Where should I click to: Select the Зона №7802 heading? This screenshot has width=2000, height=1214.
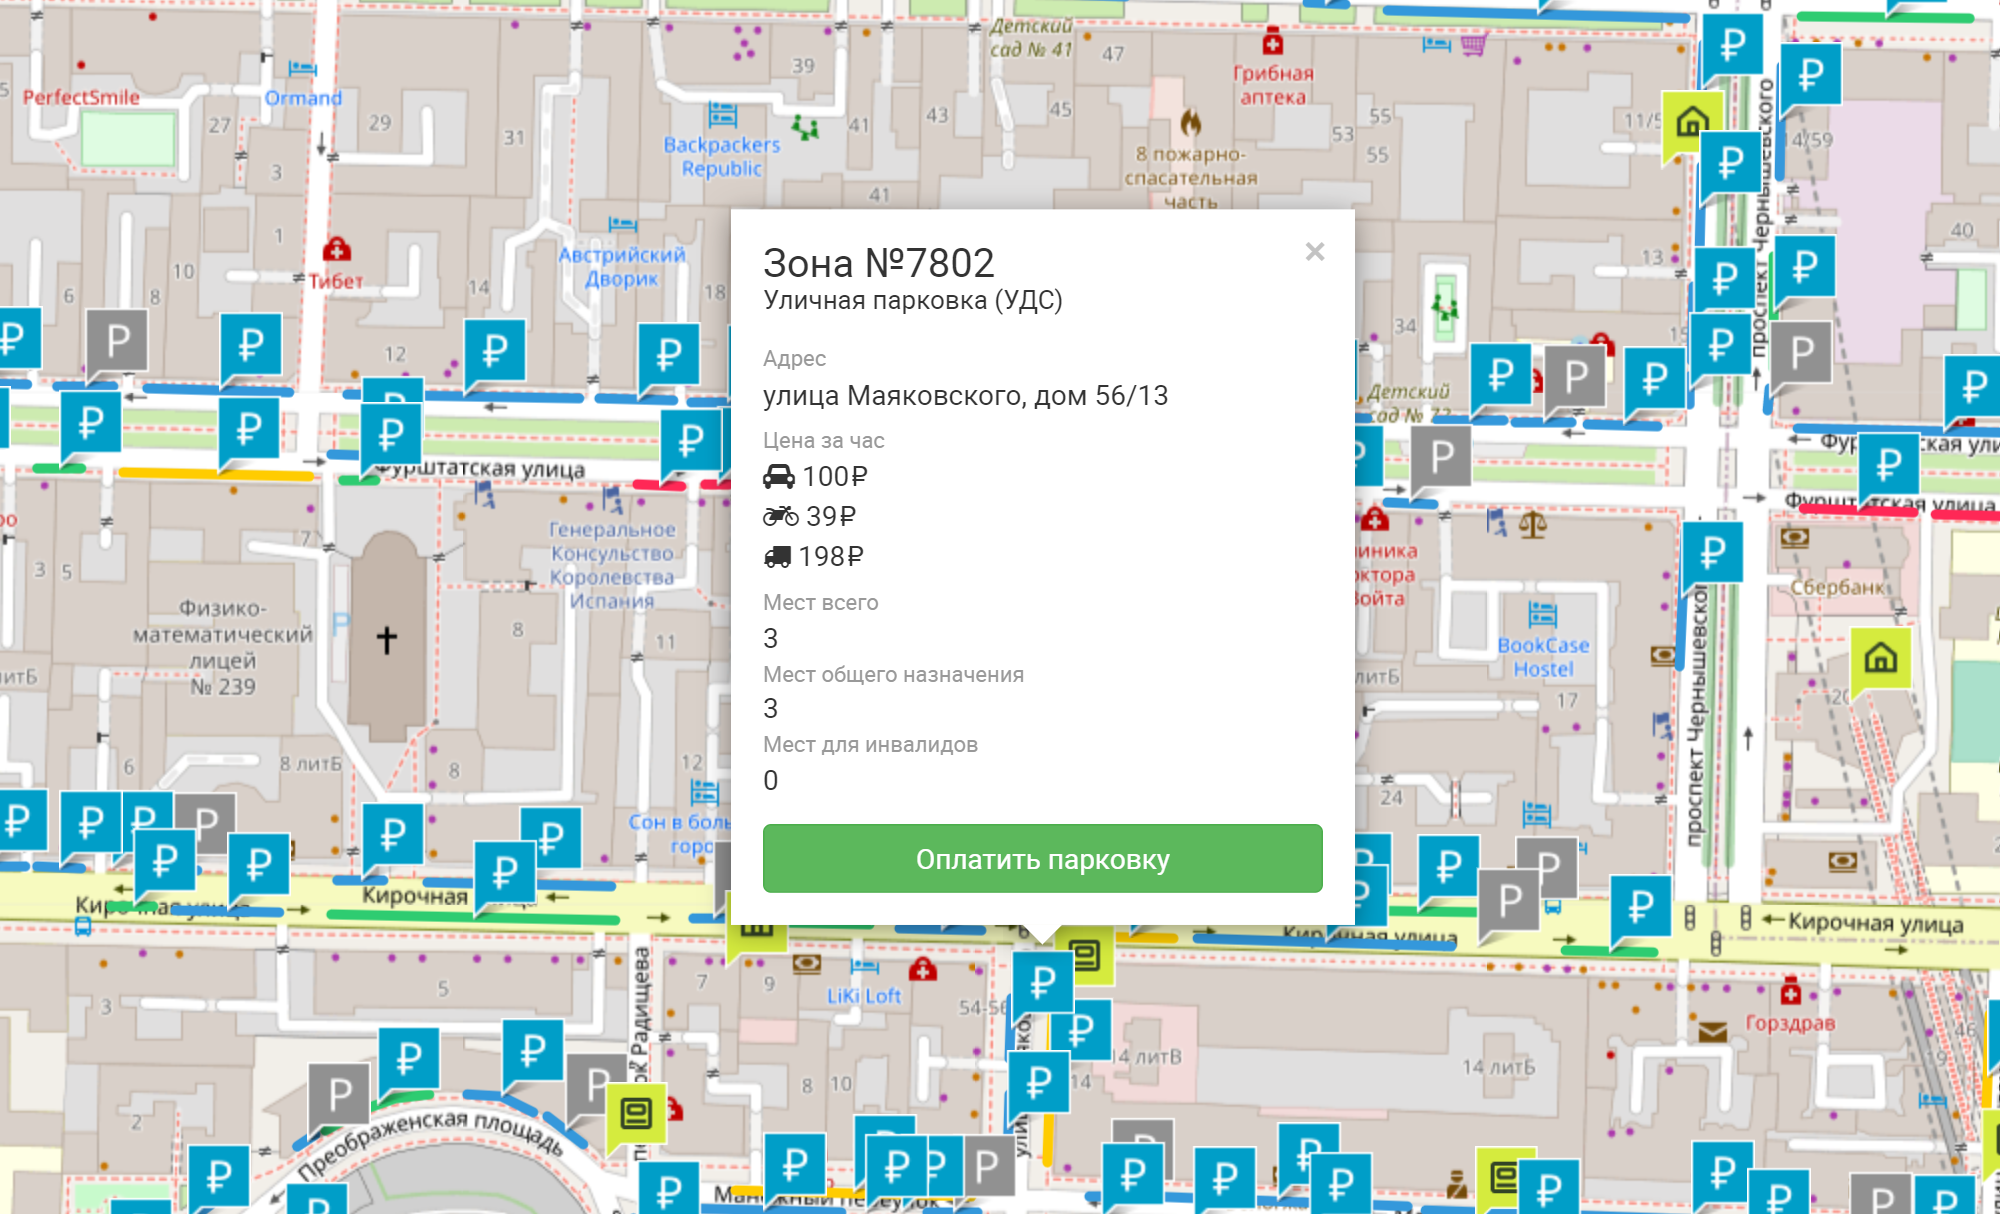(879, 263)
